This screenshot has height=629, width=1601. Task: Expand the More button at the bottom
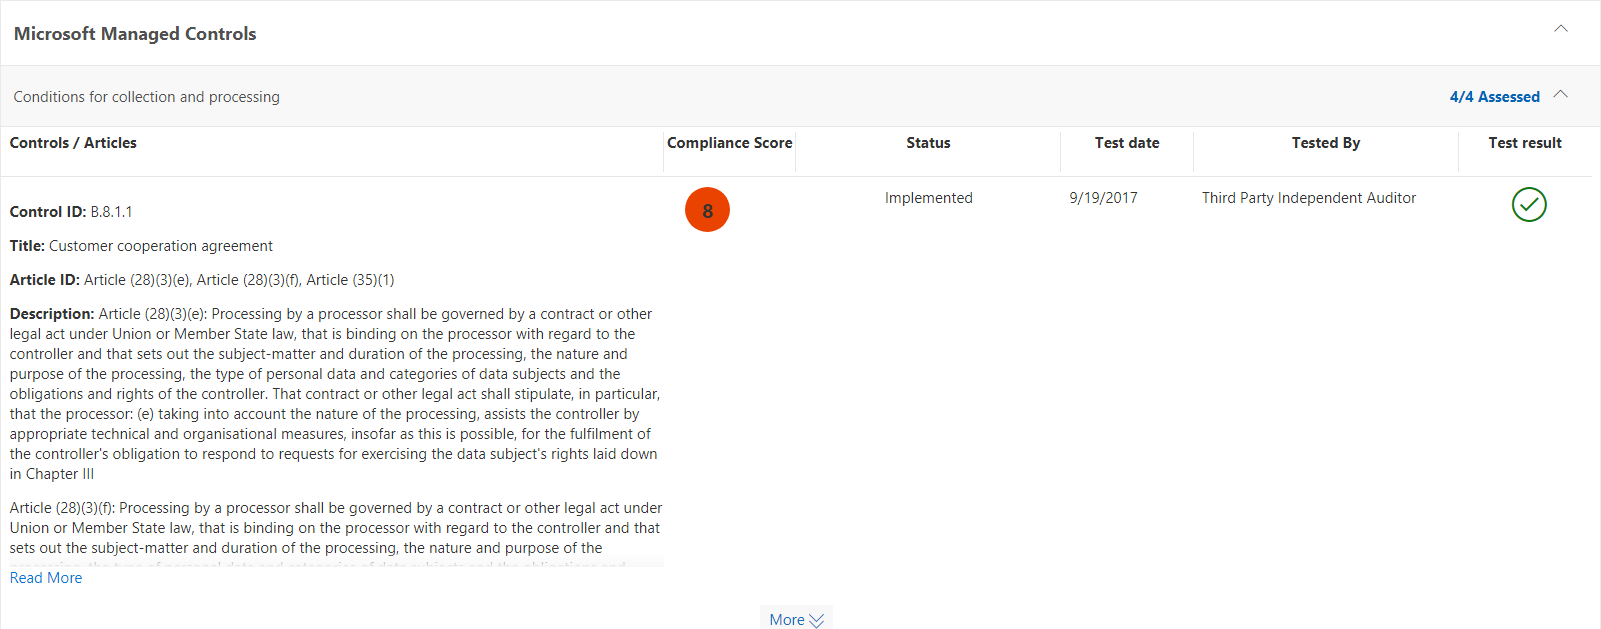point(796,619)
